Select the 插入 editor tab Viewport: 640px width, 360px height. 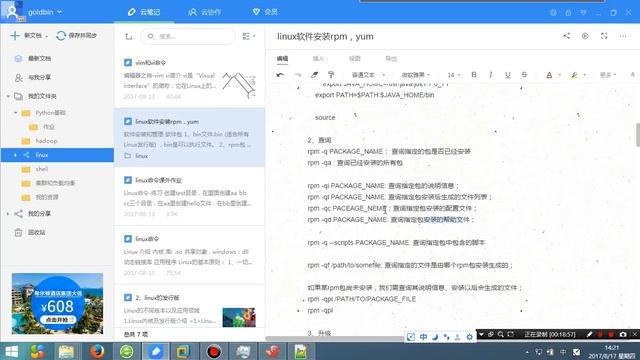pyautogui.click(x=318, y=59)
